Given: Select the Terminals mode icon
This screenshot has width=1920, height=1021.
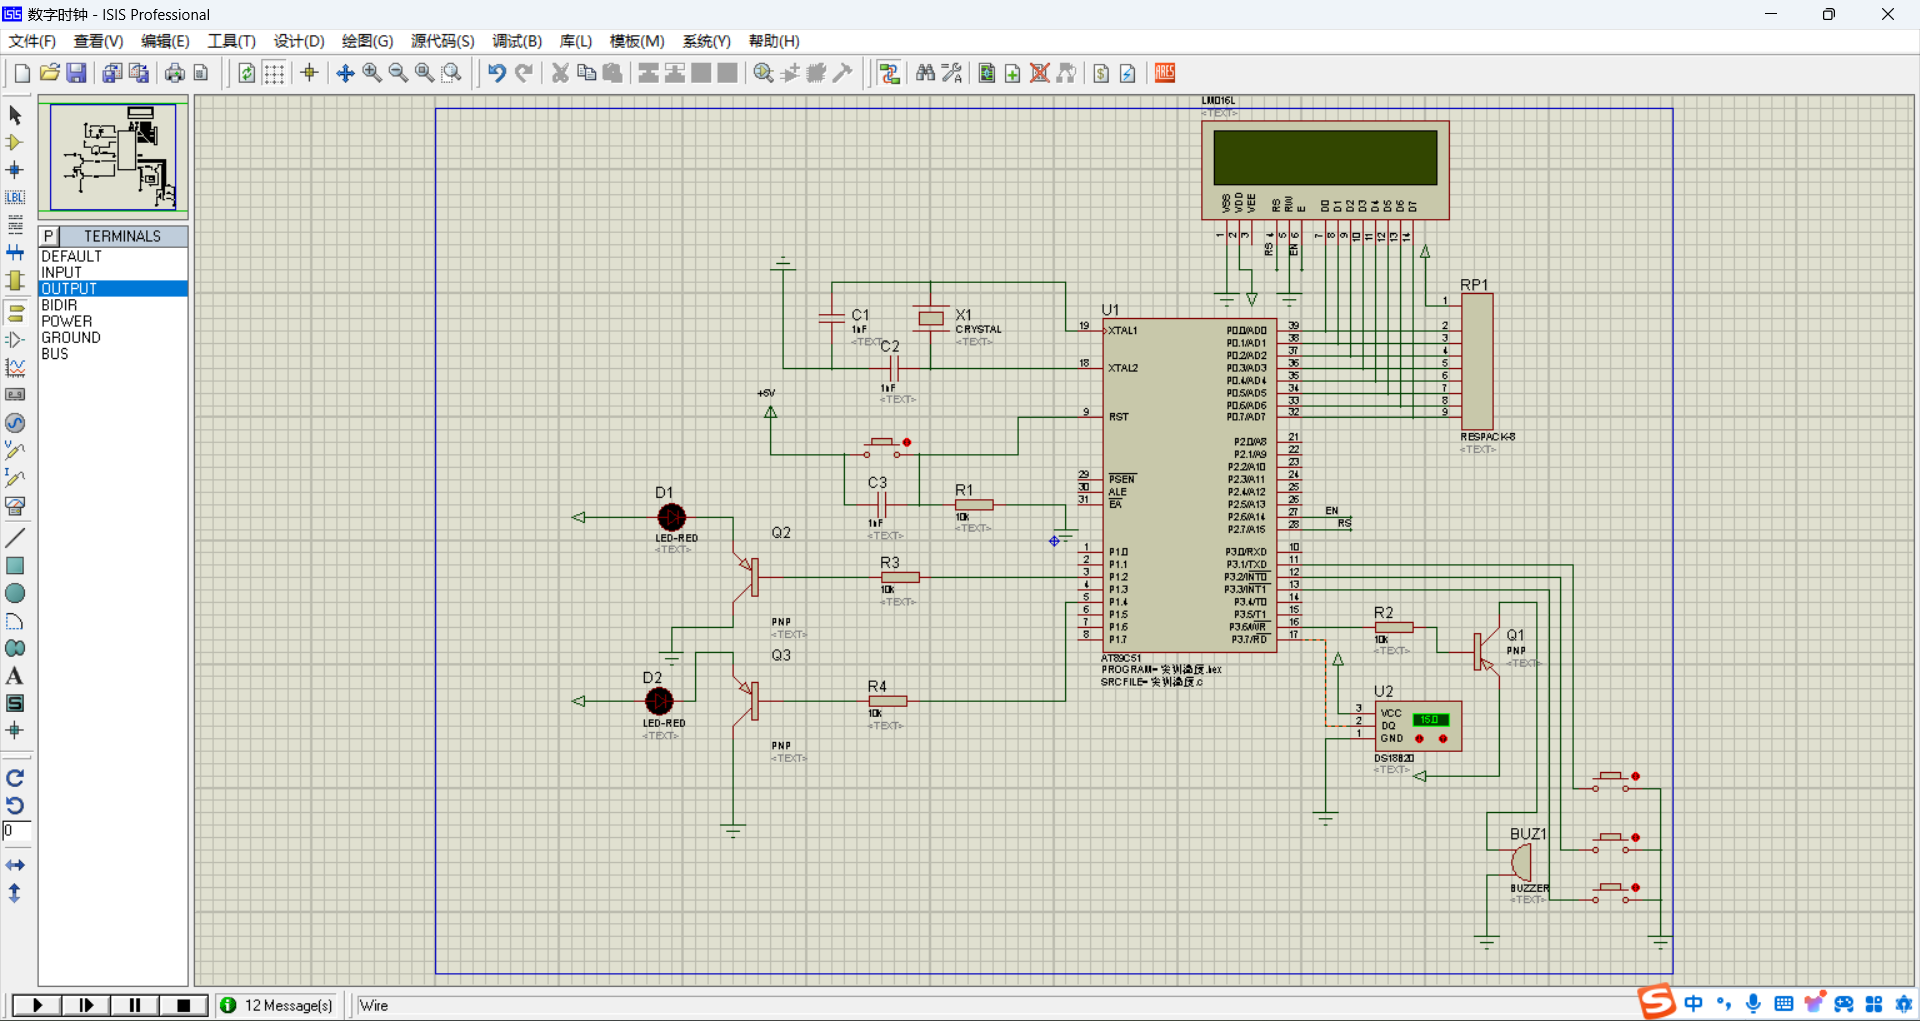Looking at the screenshot, I should (x=15, y=312).
